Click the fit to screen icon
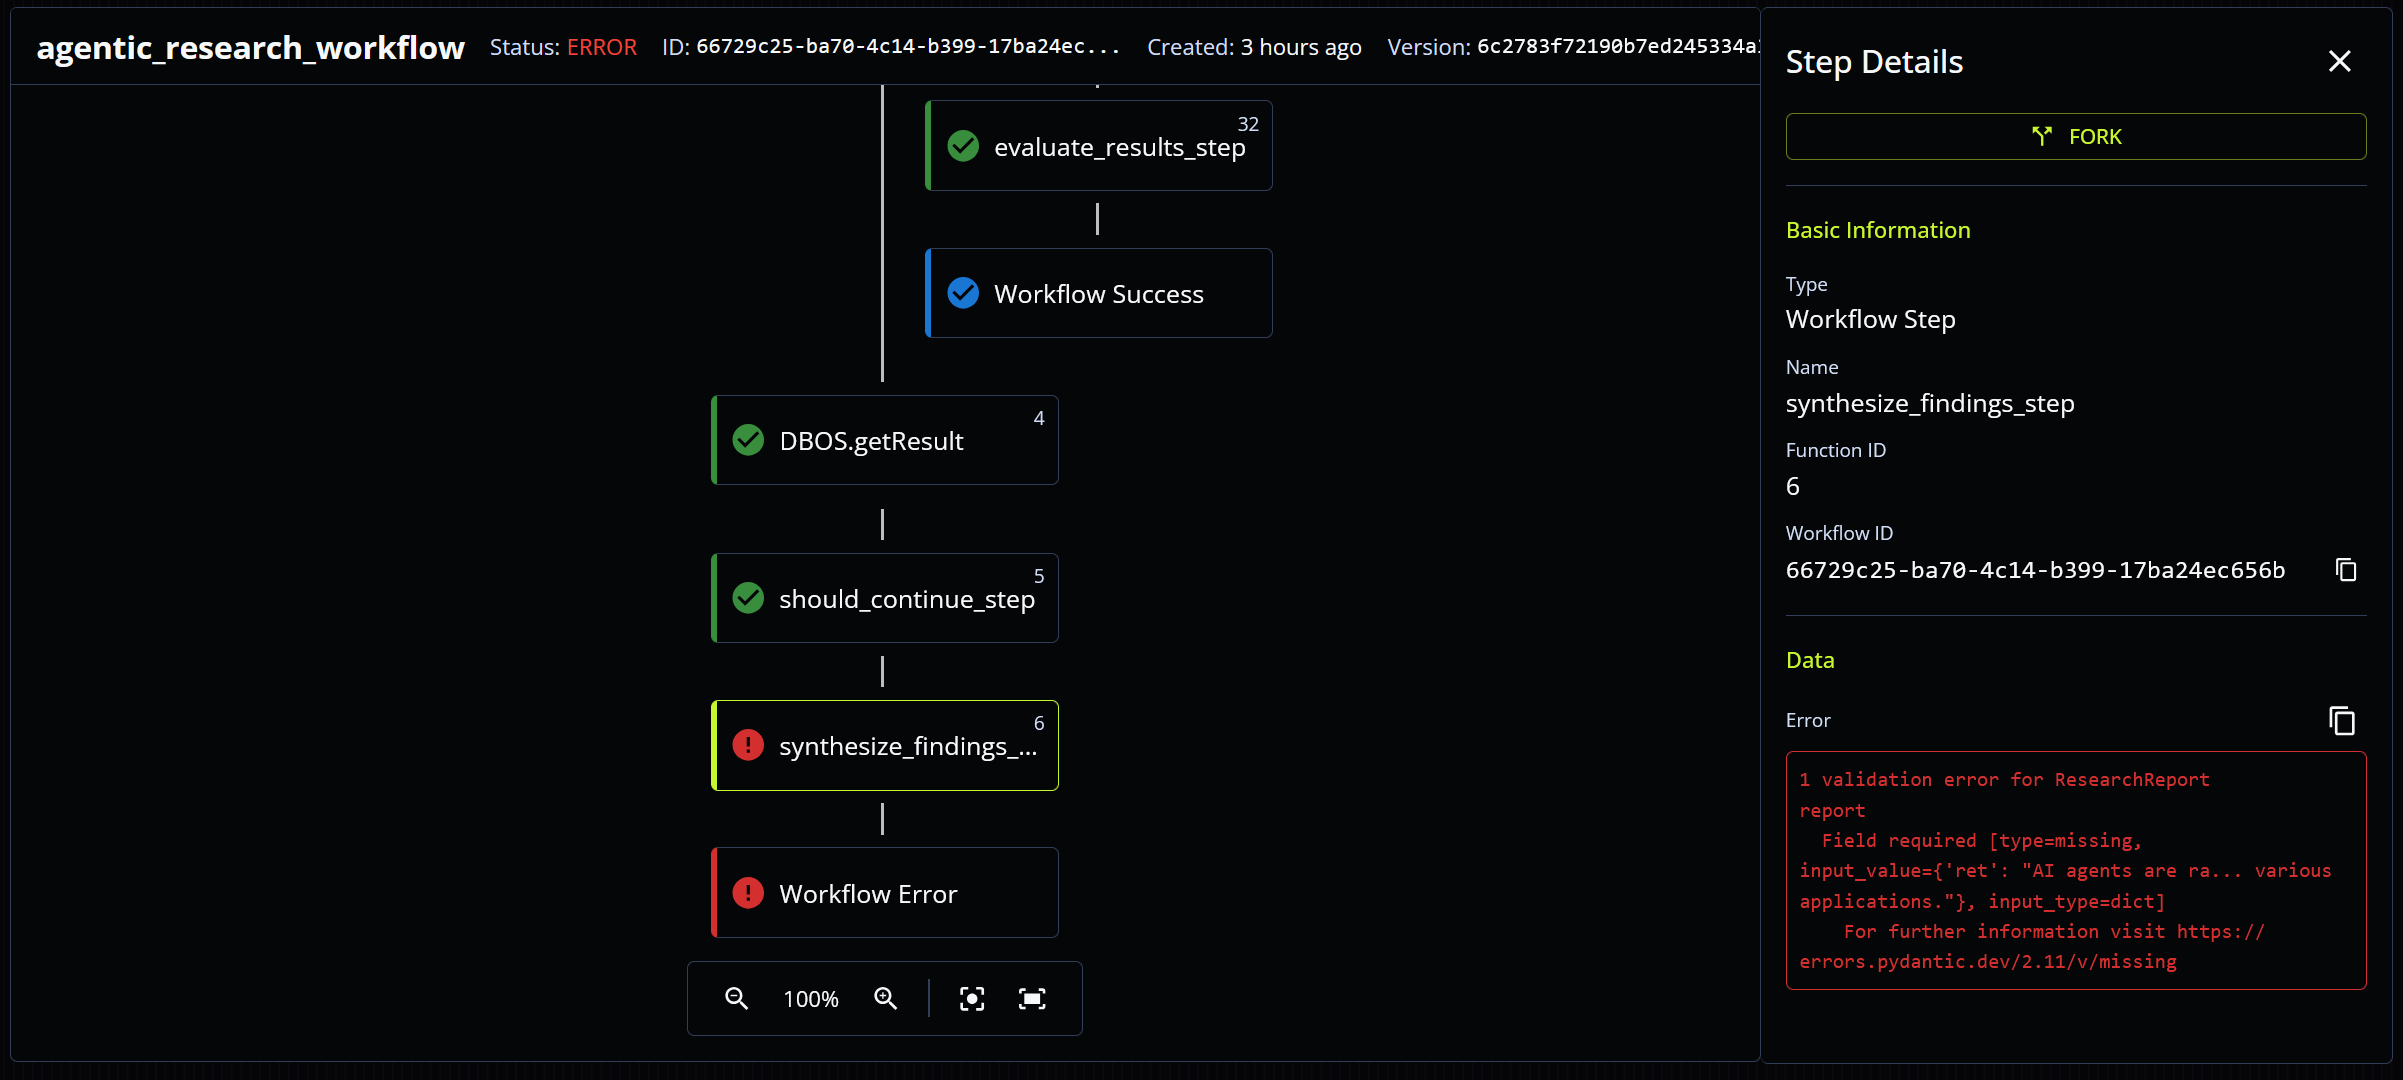 1031,998
